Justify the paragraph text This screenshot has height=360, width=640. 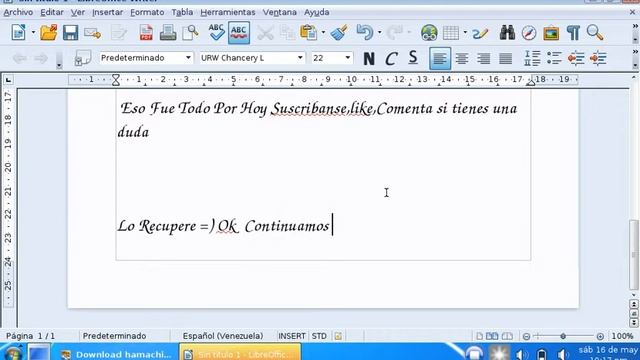click(505, 59)
